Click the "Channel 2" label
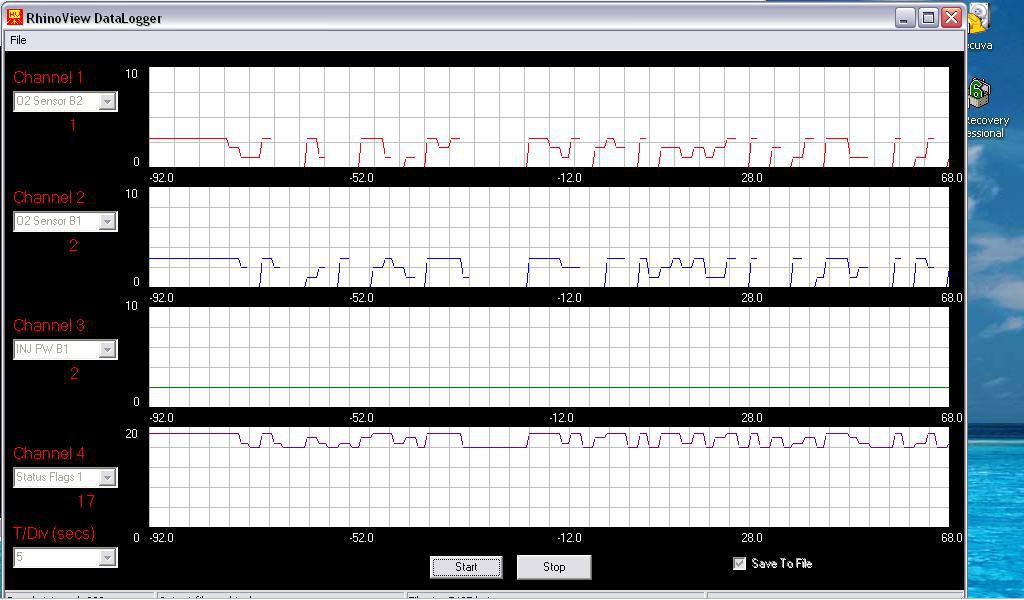Image resolution: width=1024 pixels, height=600 pixels. point(49,198)
